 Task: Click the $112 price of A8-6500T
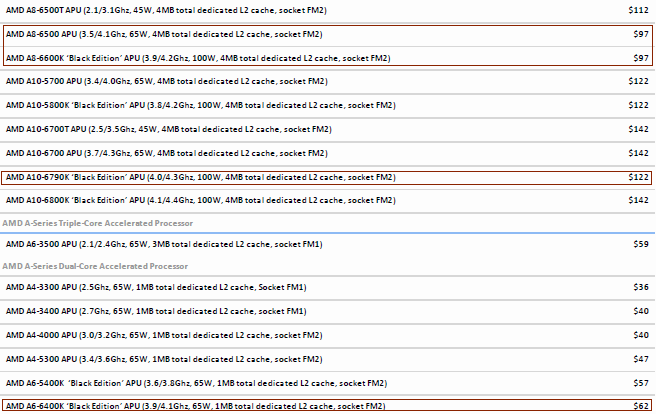coord(638,10)
